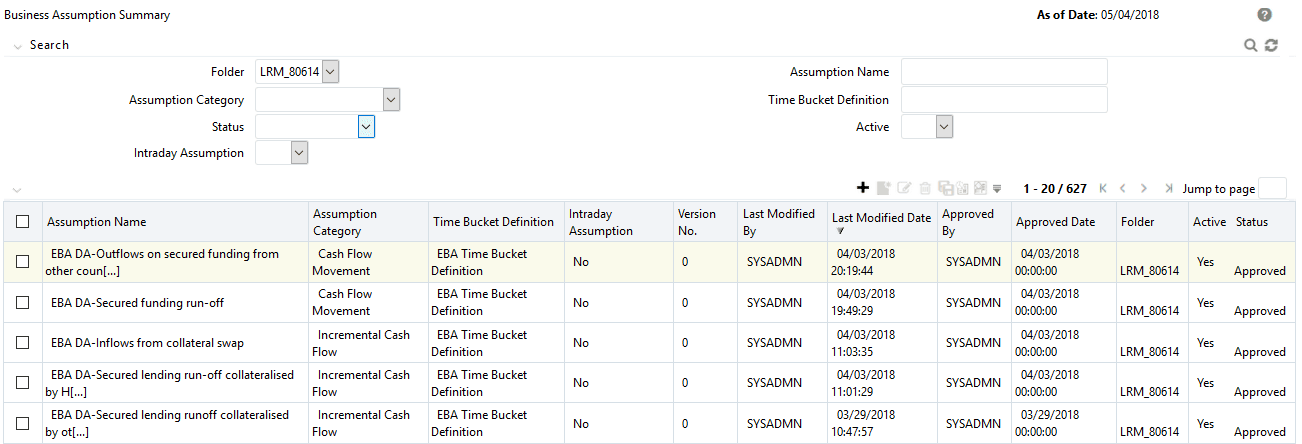Click the sort arrow under Last Modified Date

click(x=840, y=231)
